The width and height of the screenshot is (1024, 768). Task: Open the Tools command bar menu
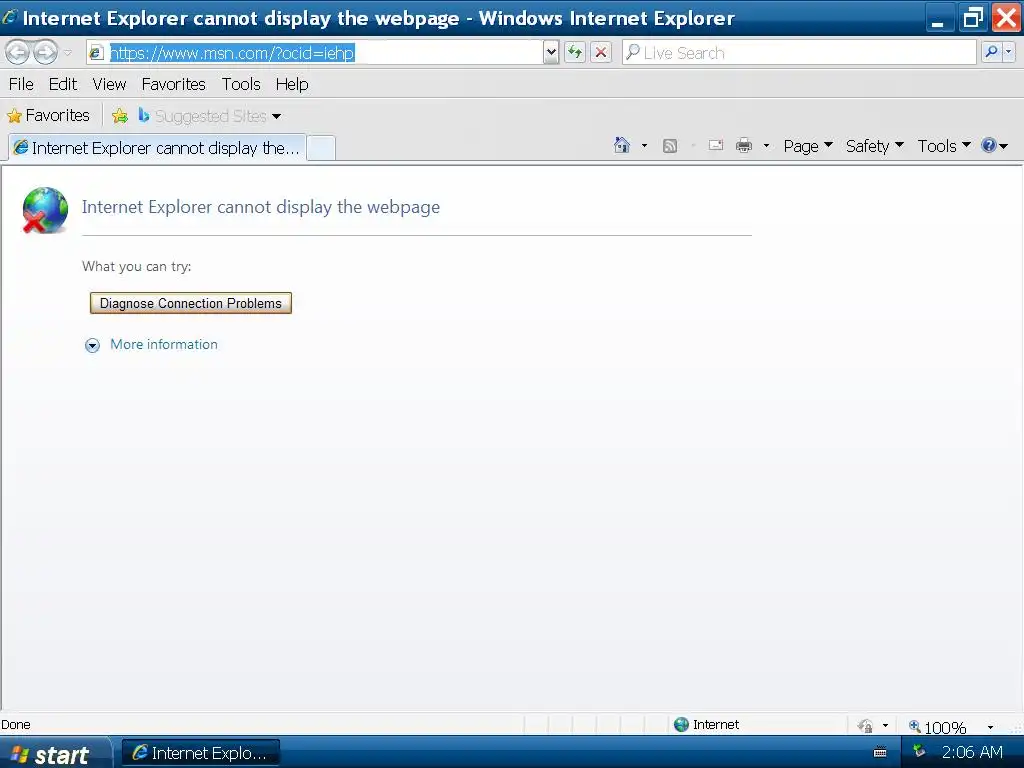[944, 146]
